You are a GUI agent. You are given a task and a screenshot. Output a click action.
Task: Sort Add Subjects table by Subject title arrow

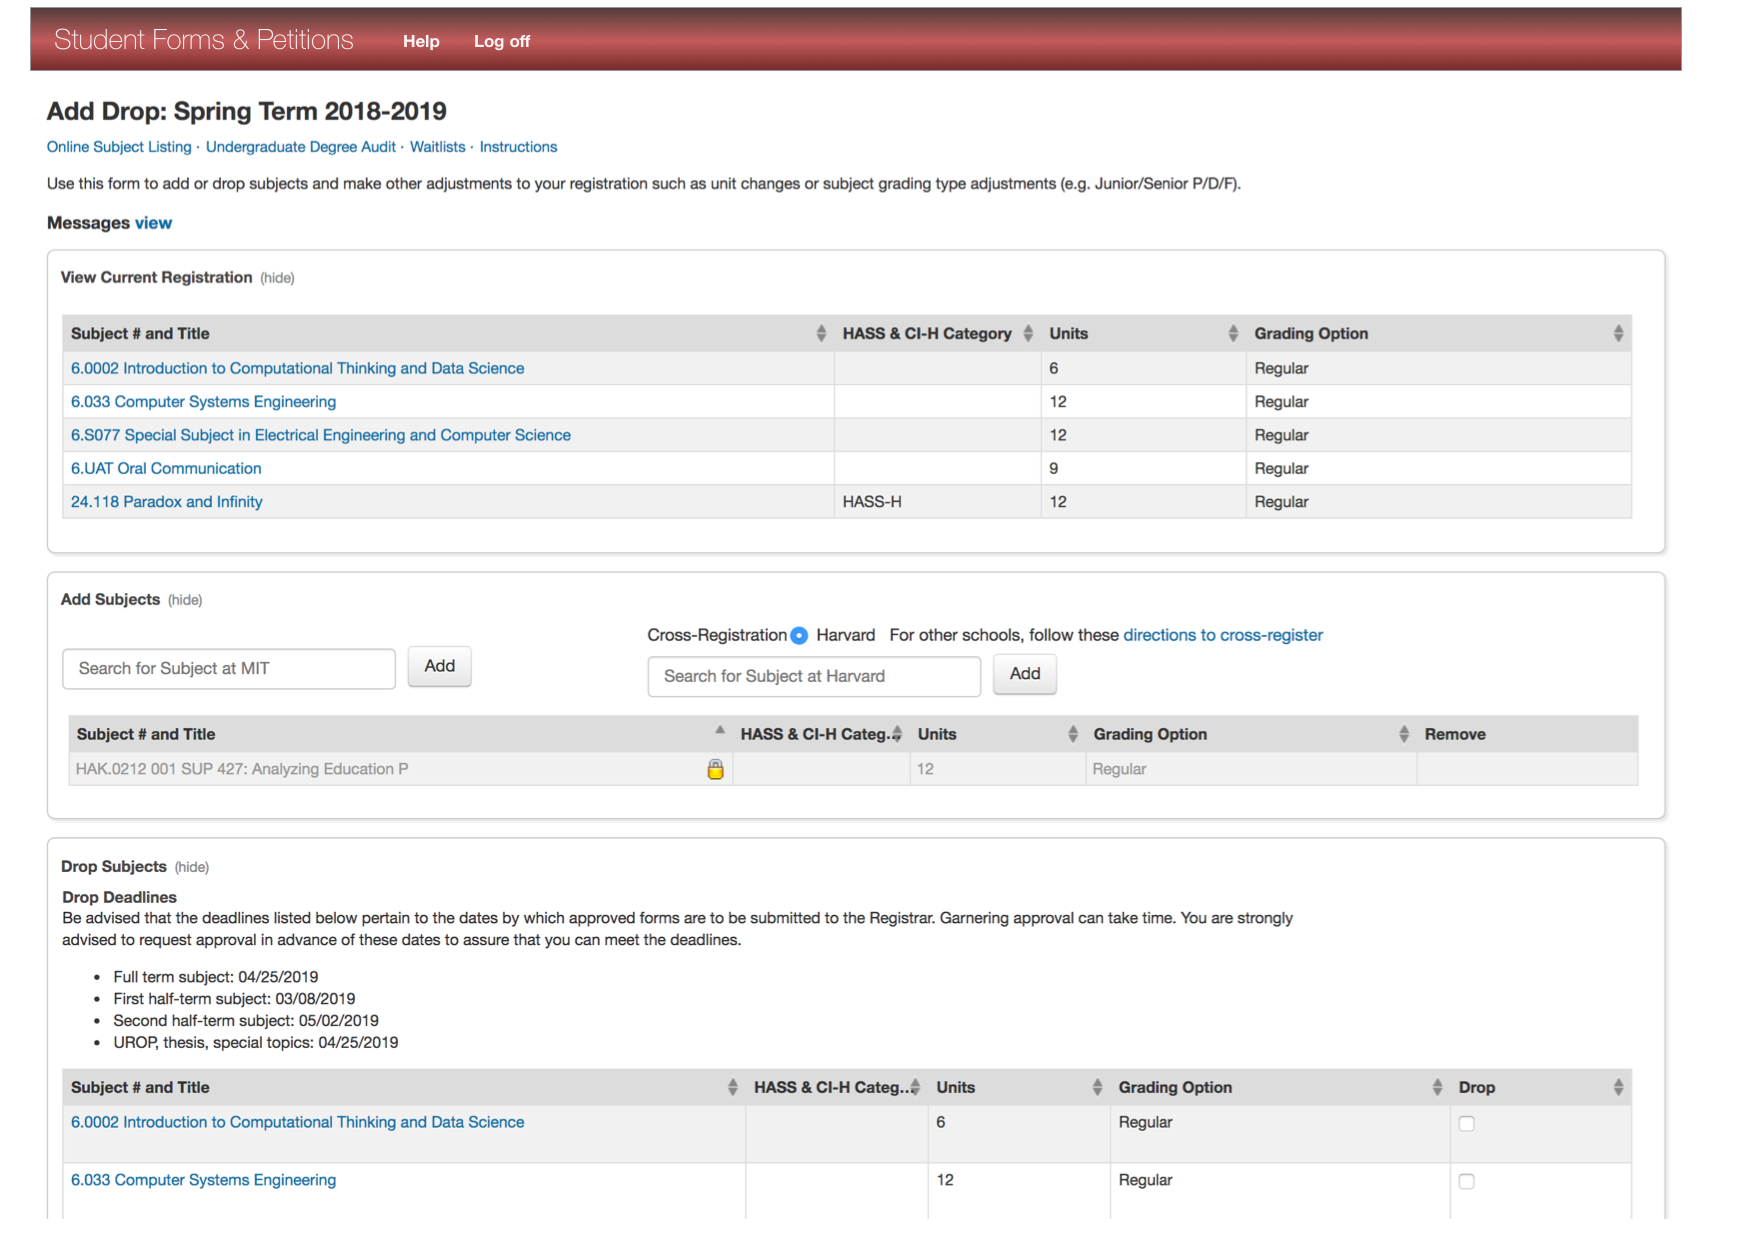pyautogui.click(x=720, y=731)
